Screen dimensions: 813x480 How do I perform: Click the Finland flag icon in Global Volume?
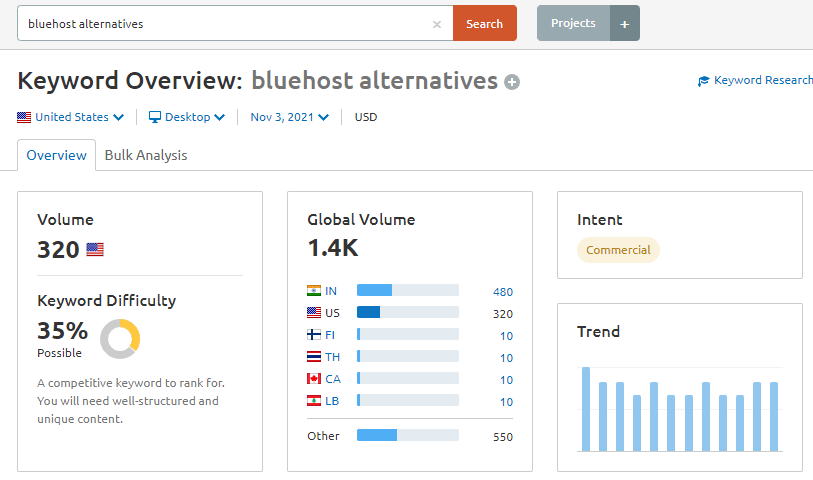(x=314, y=335)
